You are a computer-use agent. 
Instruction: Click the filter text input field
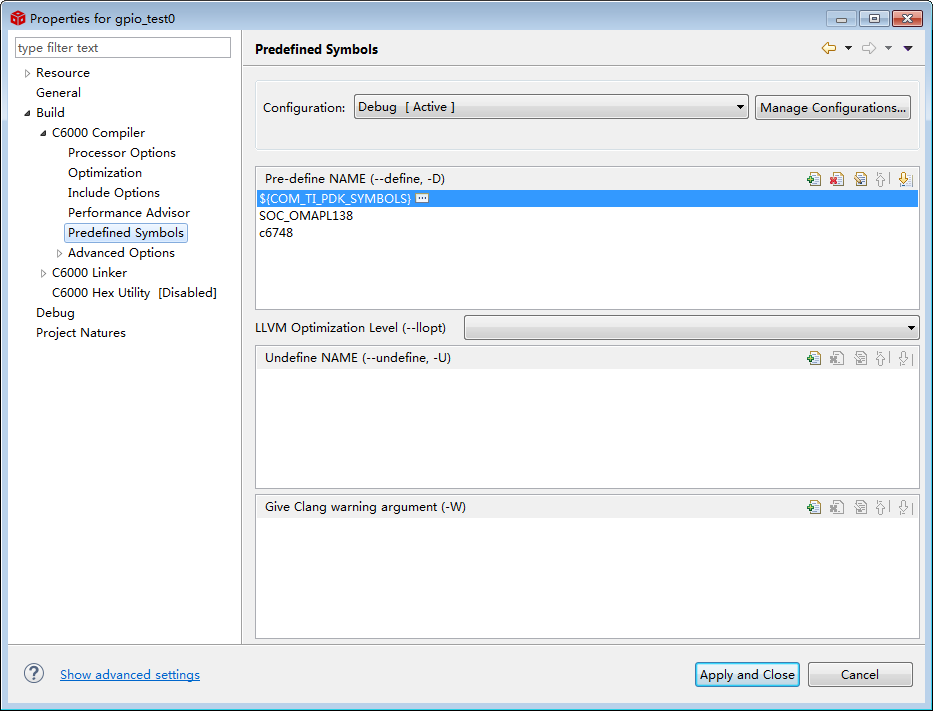click(x=122, y=48)
